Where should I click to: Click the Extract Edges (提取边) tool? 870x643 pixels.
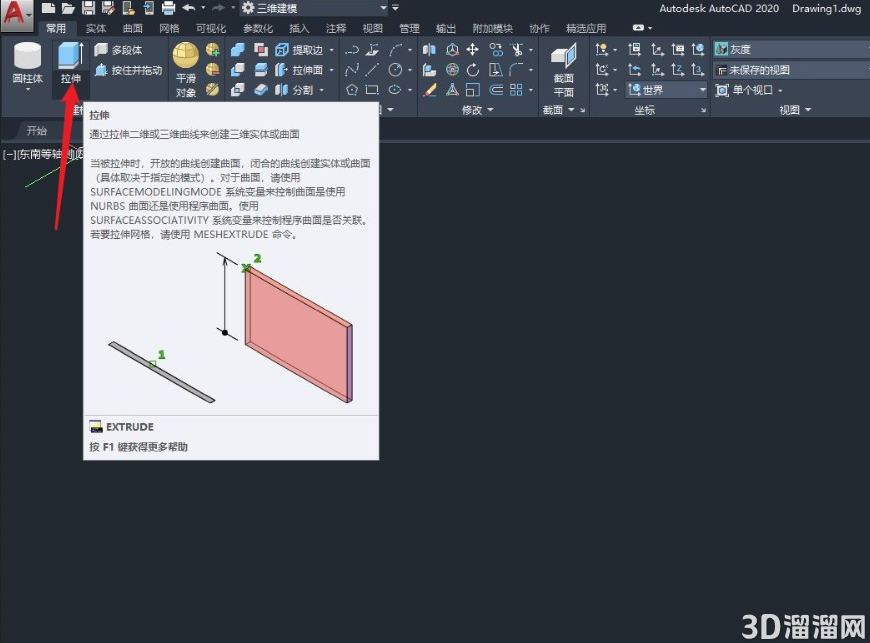point(299,50)
